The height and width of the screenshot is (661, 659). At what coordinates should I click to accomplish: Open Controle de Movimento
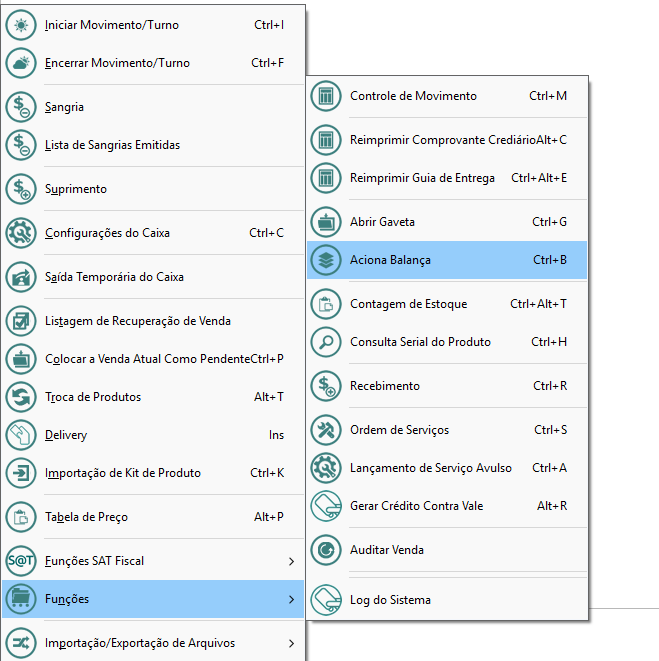[413, 97]
